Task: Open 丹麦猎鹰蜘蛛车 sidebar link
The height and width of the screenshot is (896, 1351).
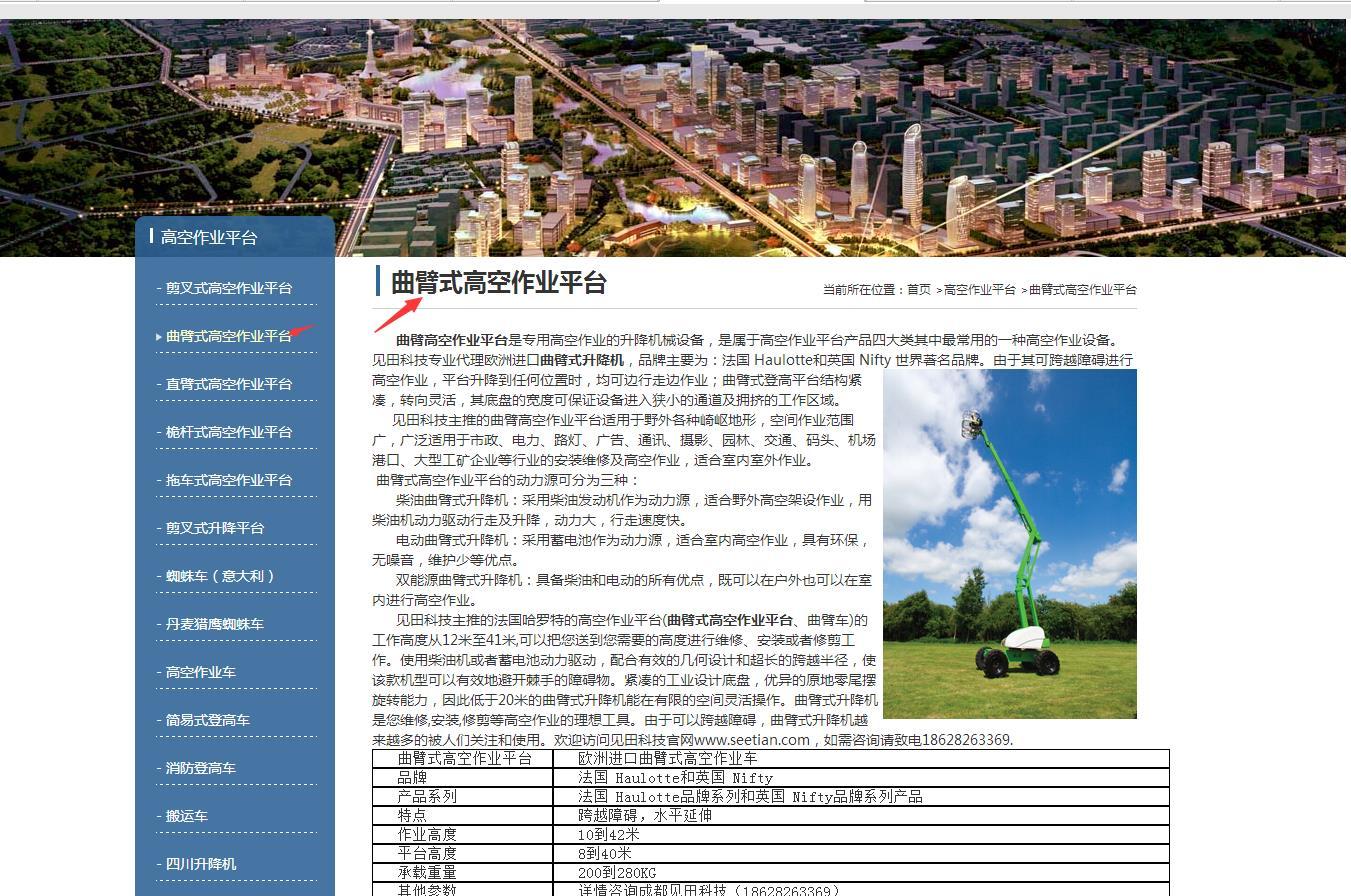Action: (x=215, y=624)
